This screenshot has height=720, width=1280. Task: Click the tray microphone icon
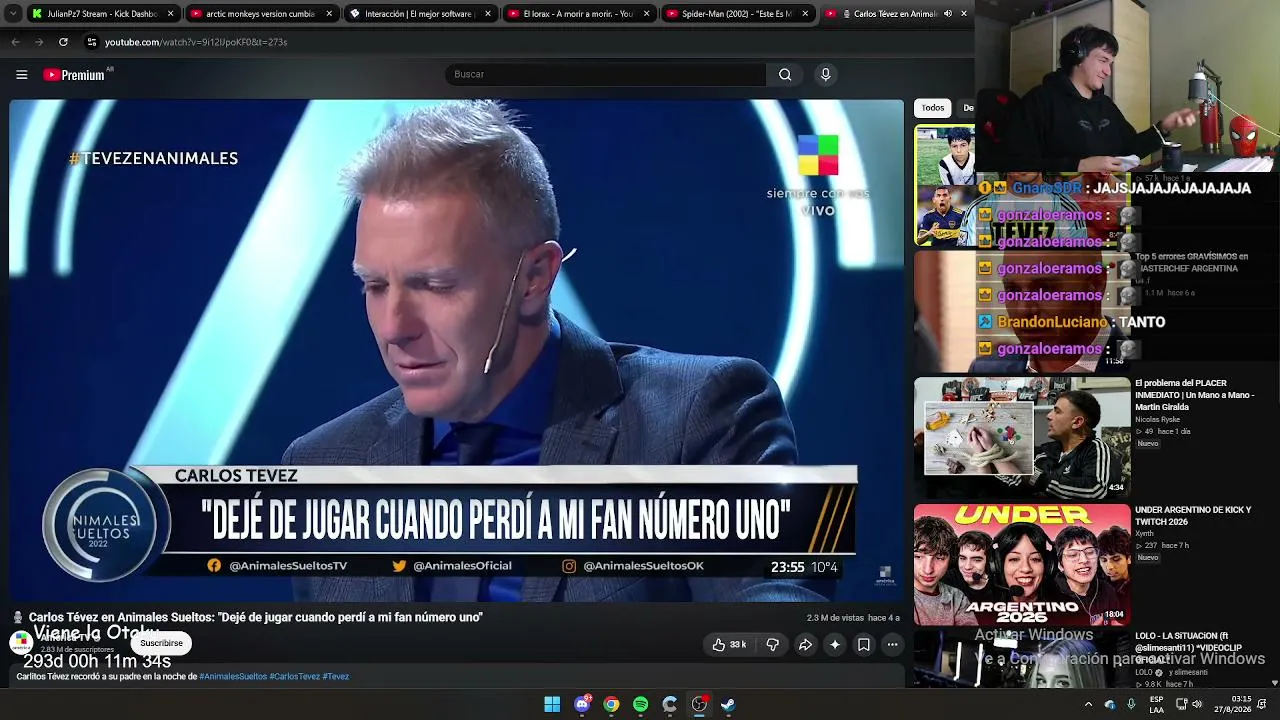[x=1131, y=704]
